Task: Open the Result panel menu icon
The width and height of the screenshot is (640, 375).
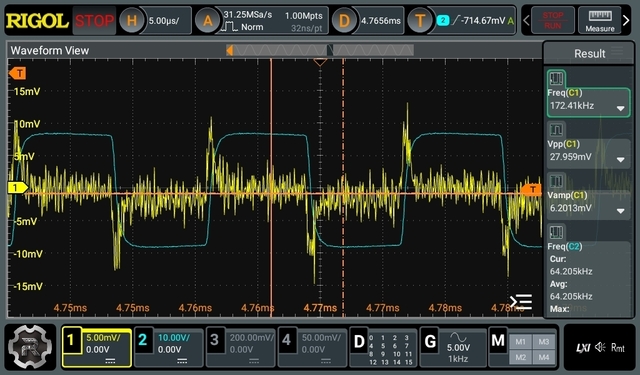Action: [x=617, y=51]
